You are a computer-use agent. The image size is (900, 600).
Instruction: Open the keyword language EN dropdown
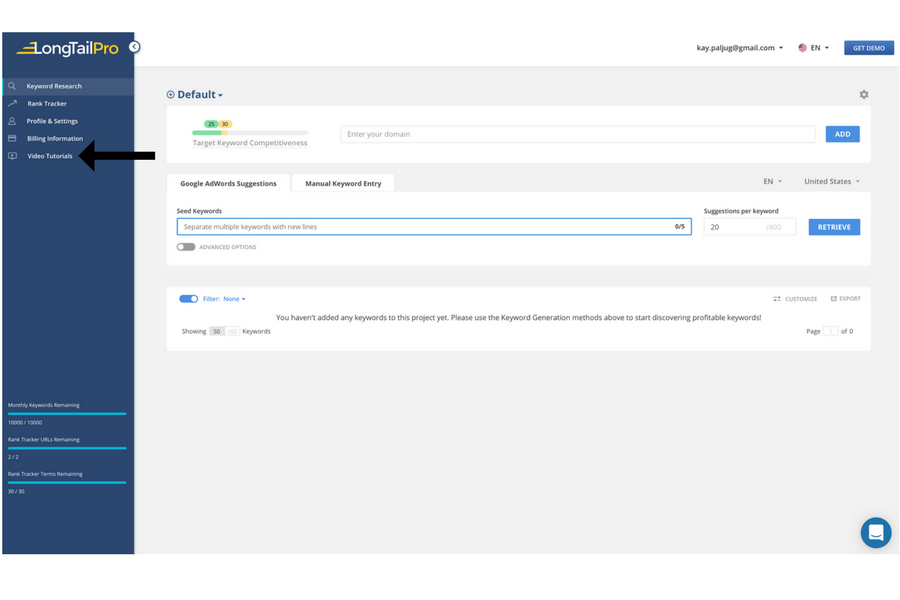tap(773, 181)
